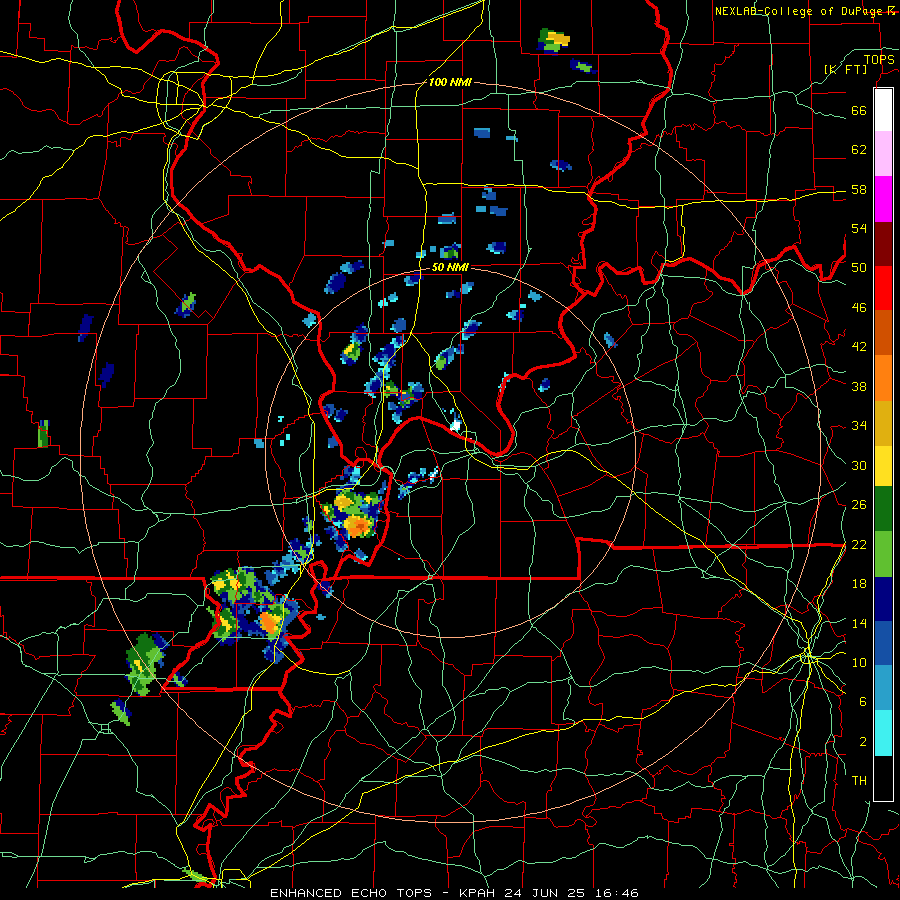The image size is (900, 900).
Task: Select the light blue legend band
Action: (x=883, y=688)
